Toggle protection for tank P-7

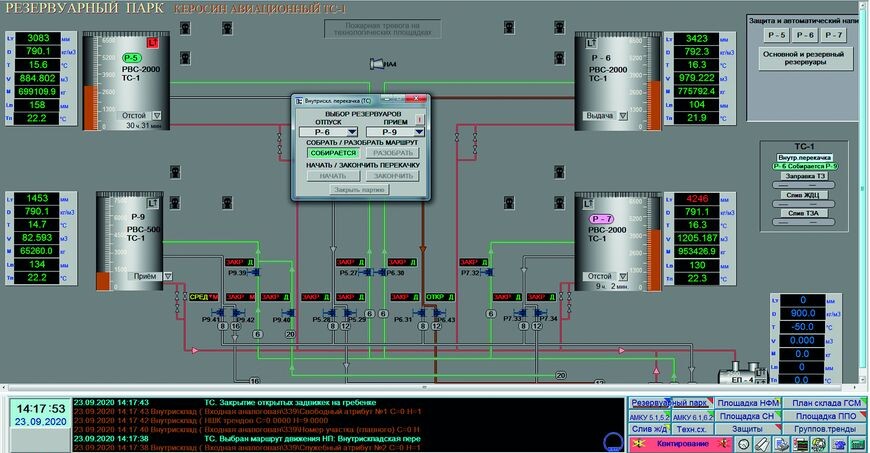coord(833,35)
